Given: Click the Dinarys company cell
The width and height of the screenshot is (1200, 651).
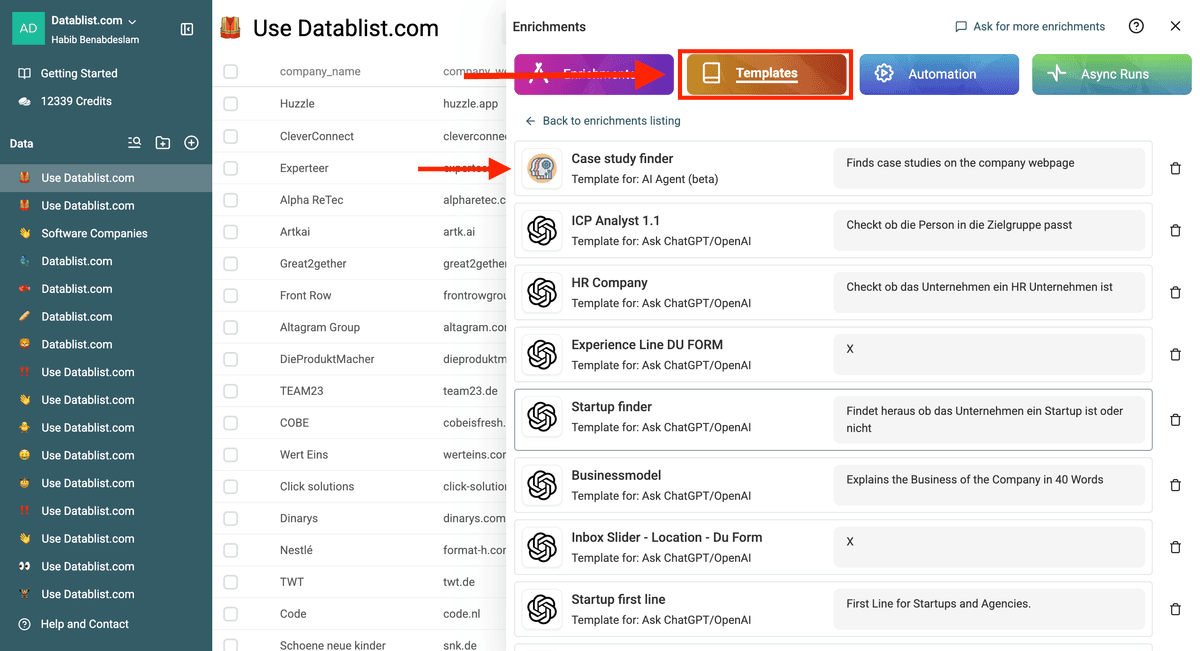Looking at the screenshot, I should 301,518.
